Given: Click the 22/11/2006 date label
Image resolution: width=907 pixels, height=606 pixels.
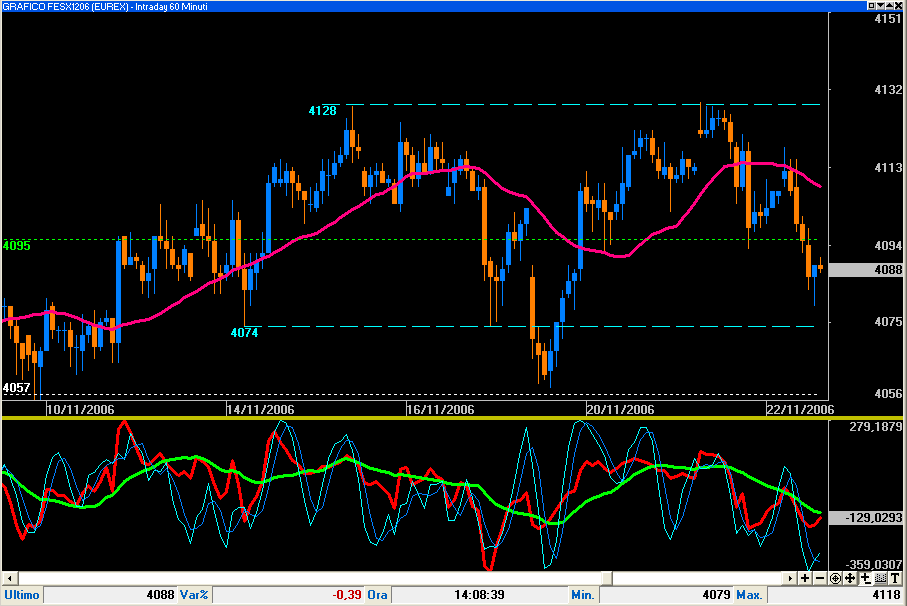Looking at the screenshot, I should 800,409.
